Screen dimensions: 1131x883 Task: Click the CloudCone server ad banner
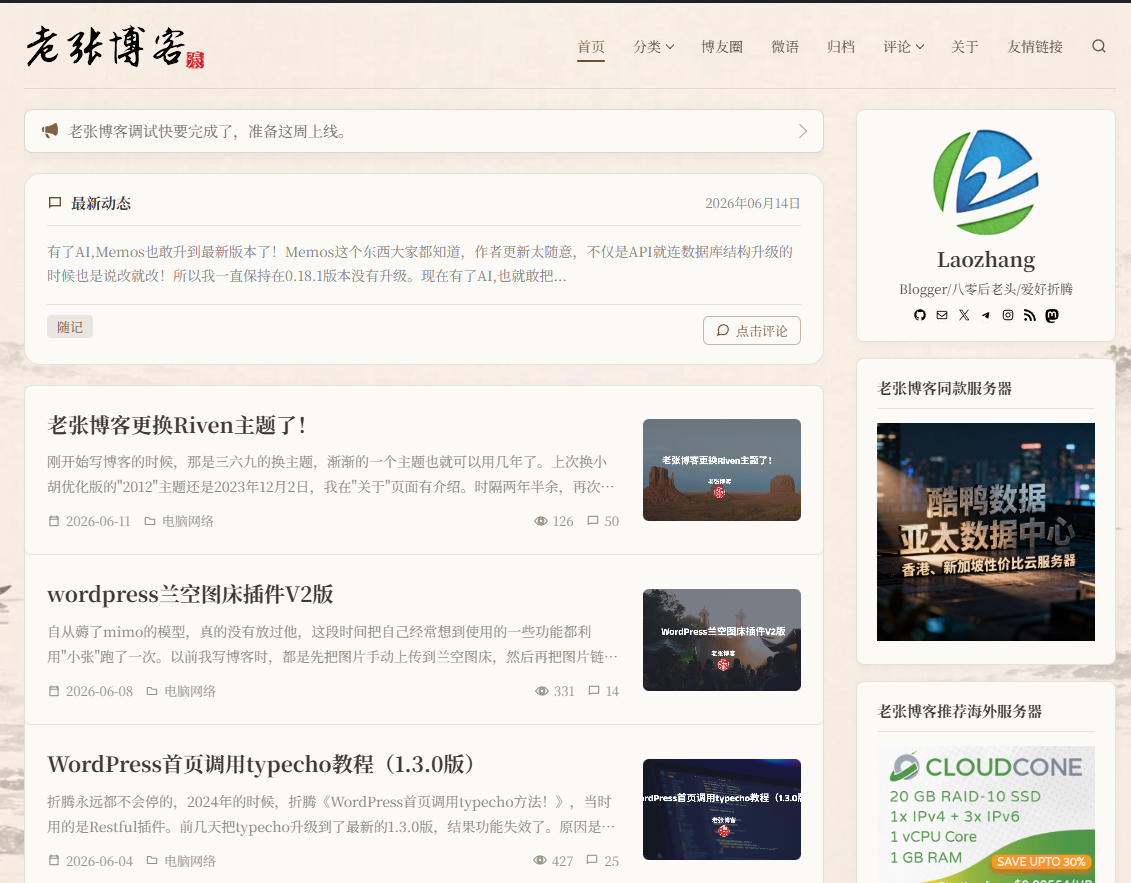986,814
